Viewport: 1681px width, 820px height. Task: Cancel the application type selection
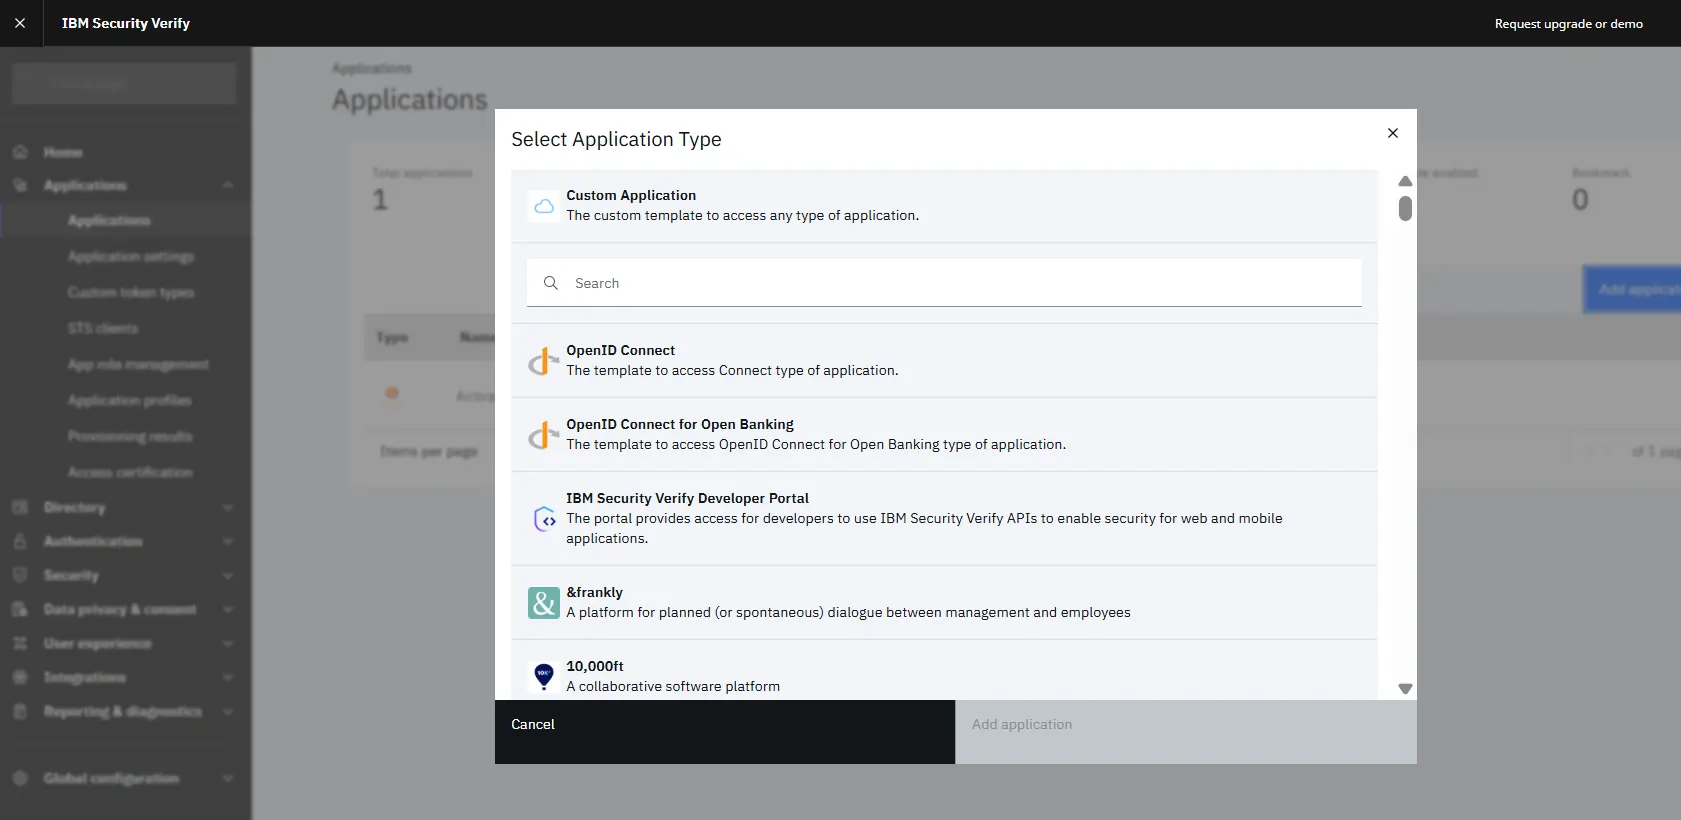pos(725,732)
